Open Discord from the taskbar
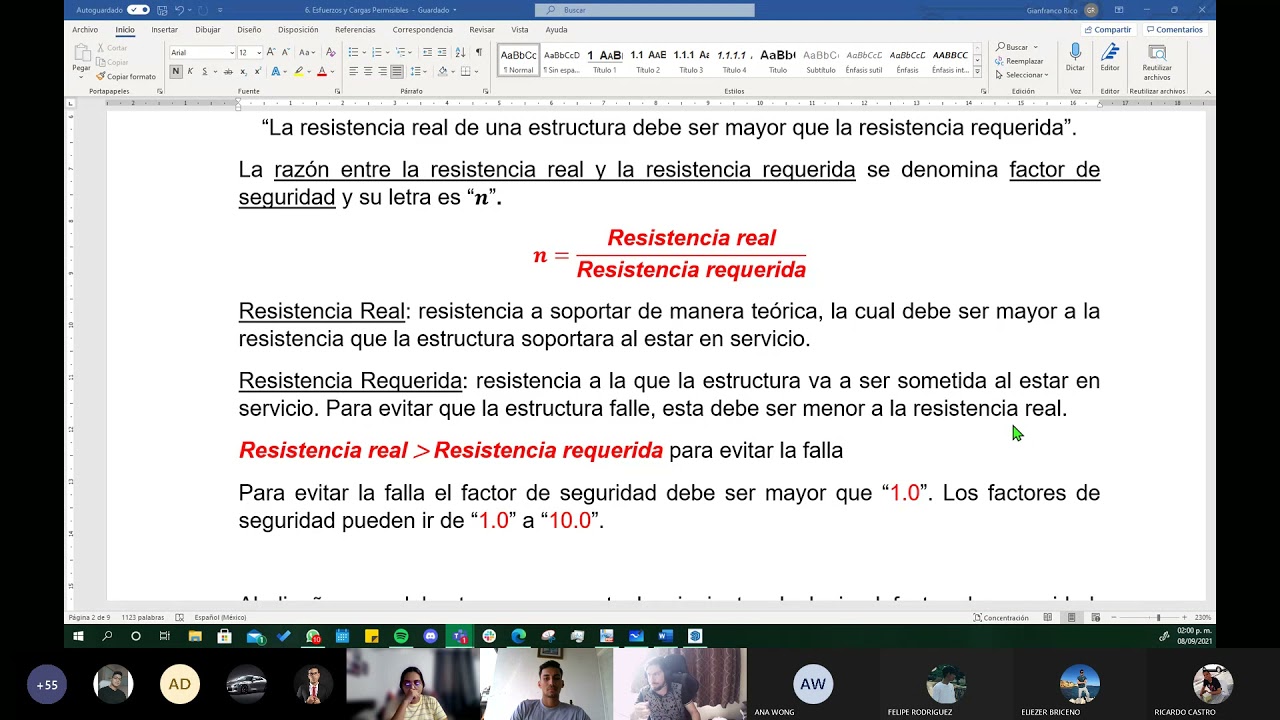 pos(430,636)
